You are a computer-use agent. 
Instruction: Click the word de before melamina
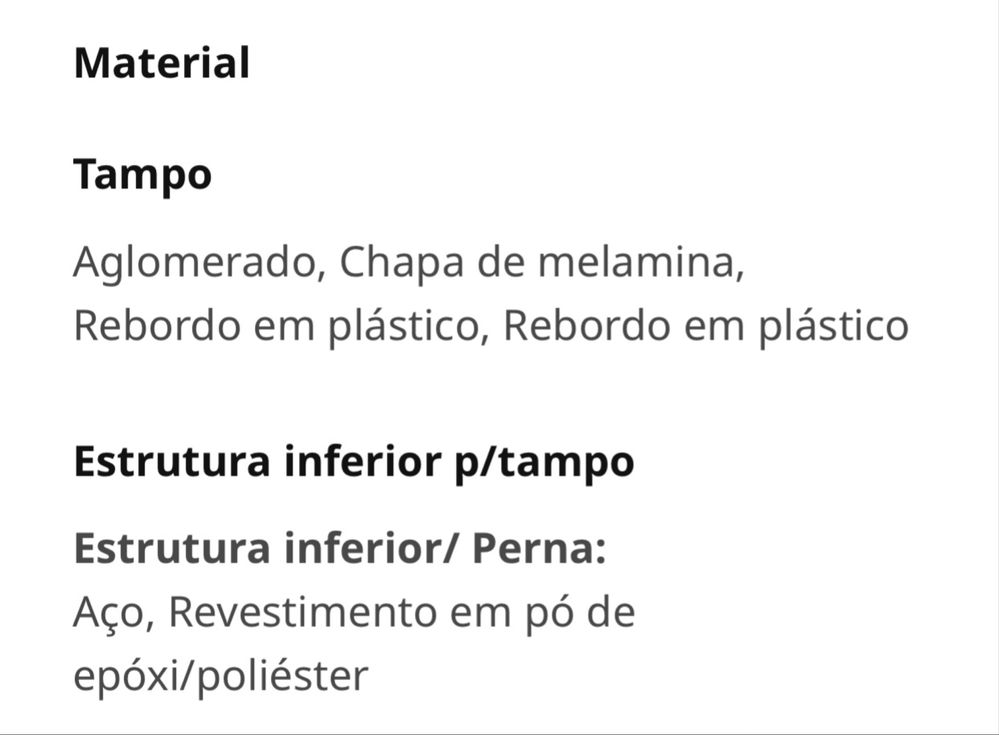pos(501,262)
